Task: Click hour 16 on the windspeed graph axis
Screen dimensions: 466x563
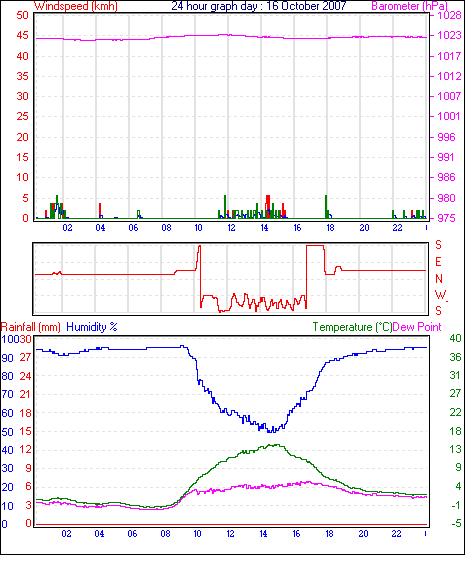Action: [297, 228]
